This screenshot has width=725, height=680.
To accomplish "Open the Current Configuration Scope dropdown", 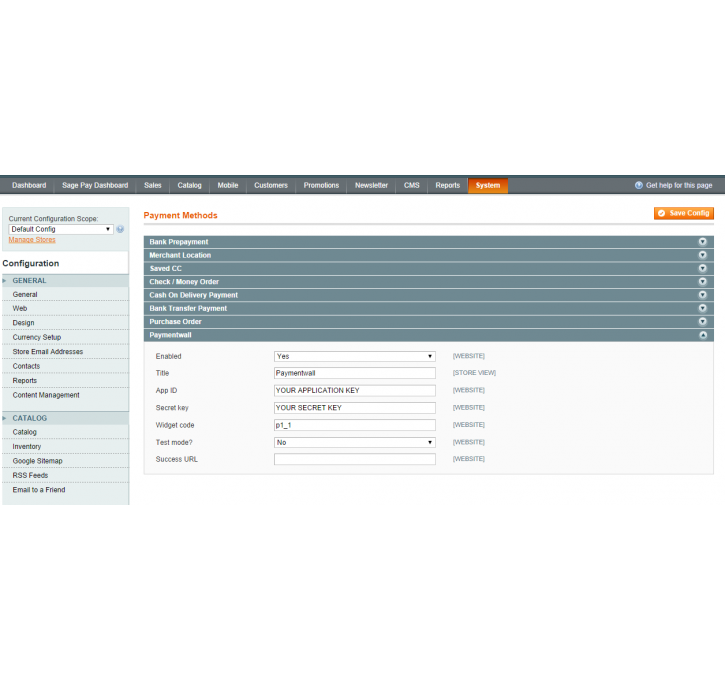I will 61,229.
